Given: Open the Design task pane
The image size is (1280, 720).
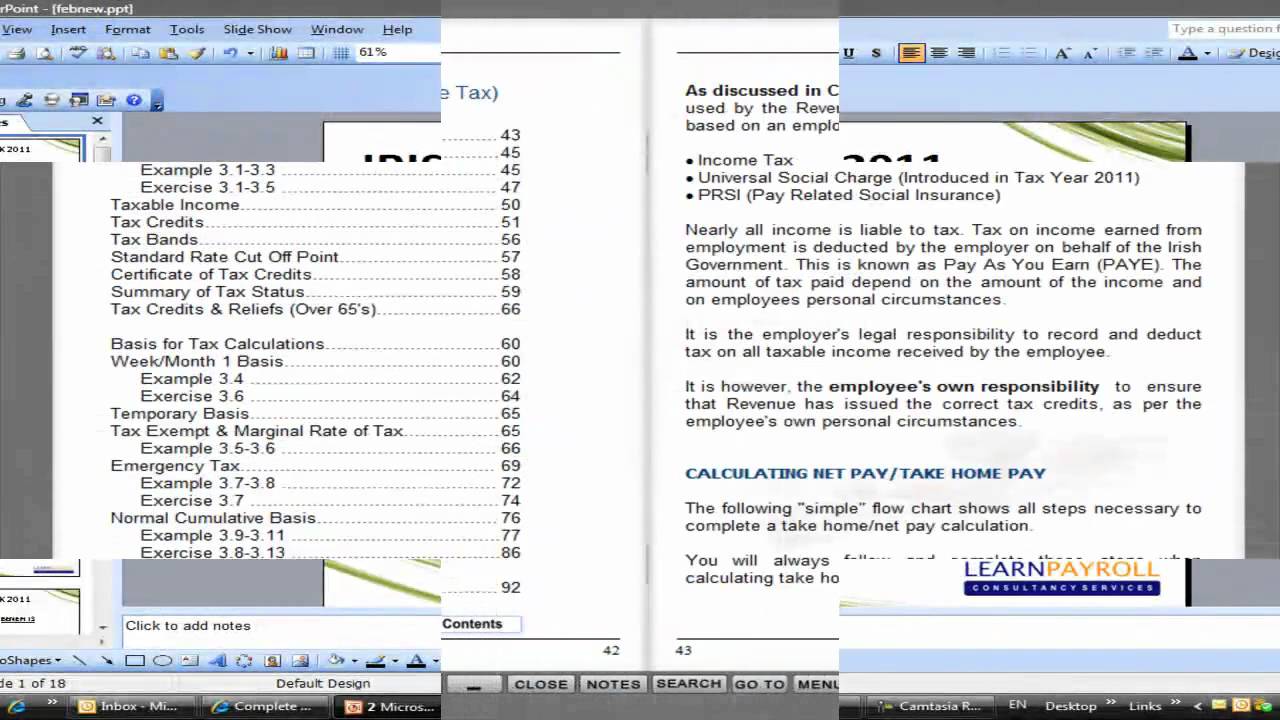Looking at the screenshot, I should 1253,53.
